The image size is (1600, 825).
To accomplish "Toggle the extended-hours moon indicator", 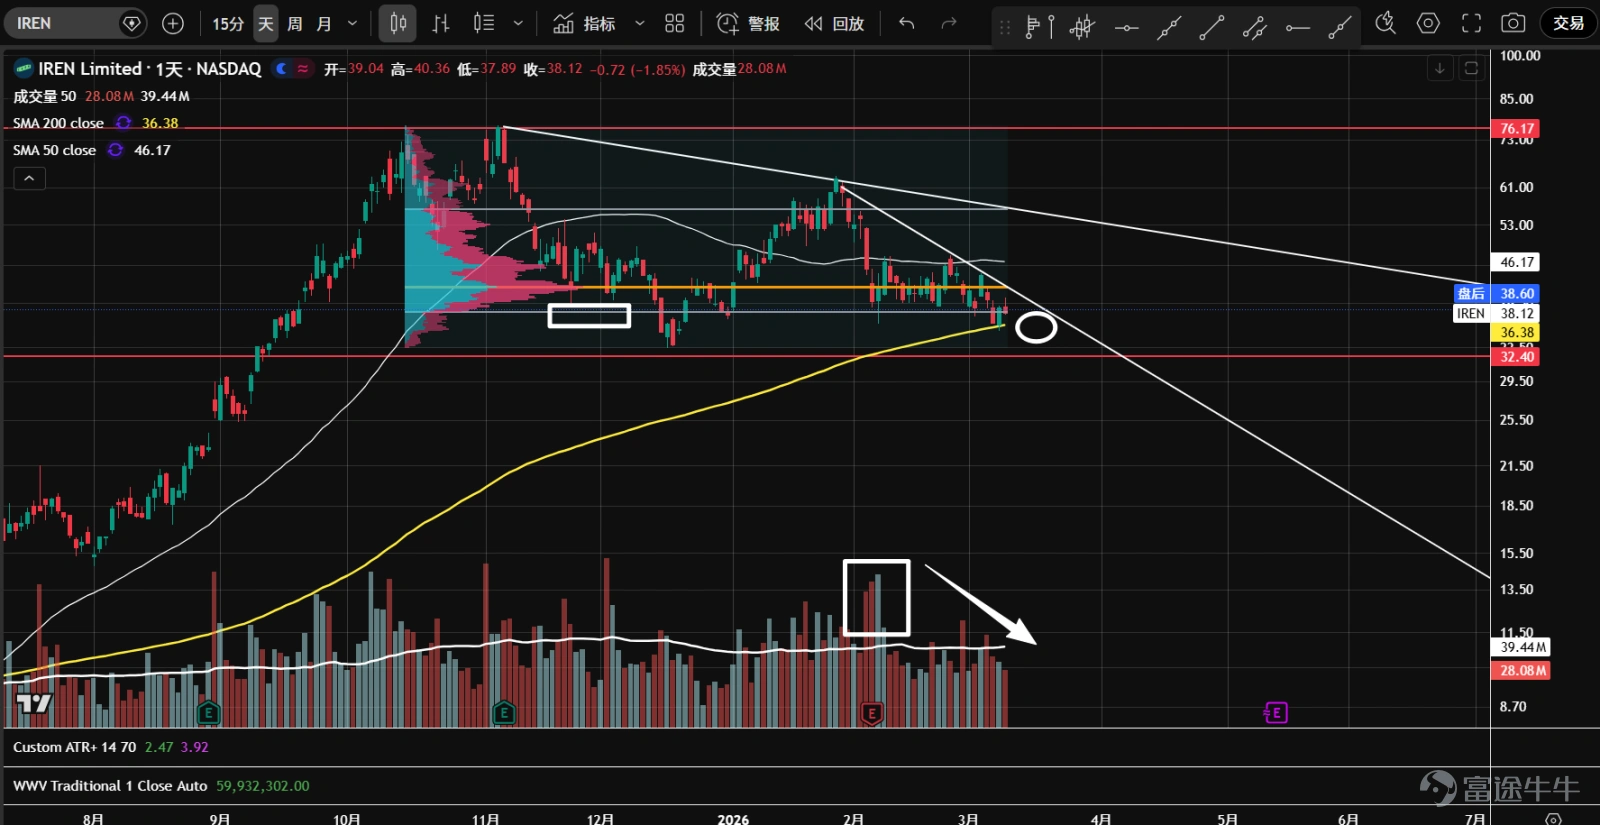I will tap(282, 68).
